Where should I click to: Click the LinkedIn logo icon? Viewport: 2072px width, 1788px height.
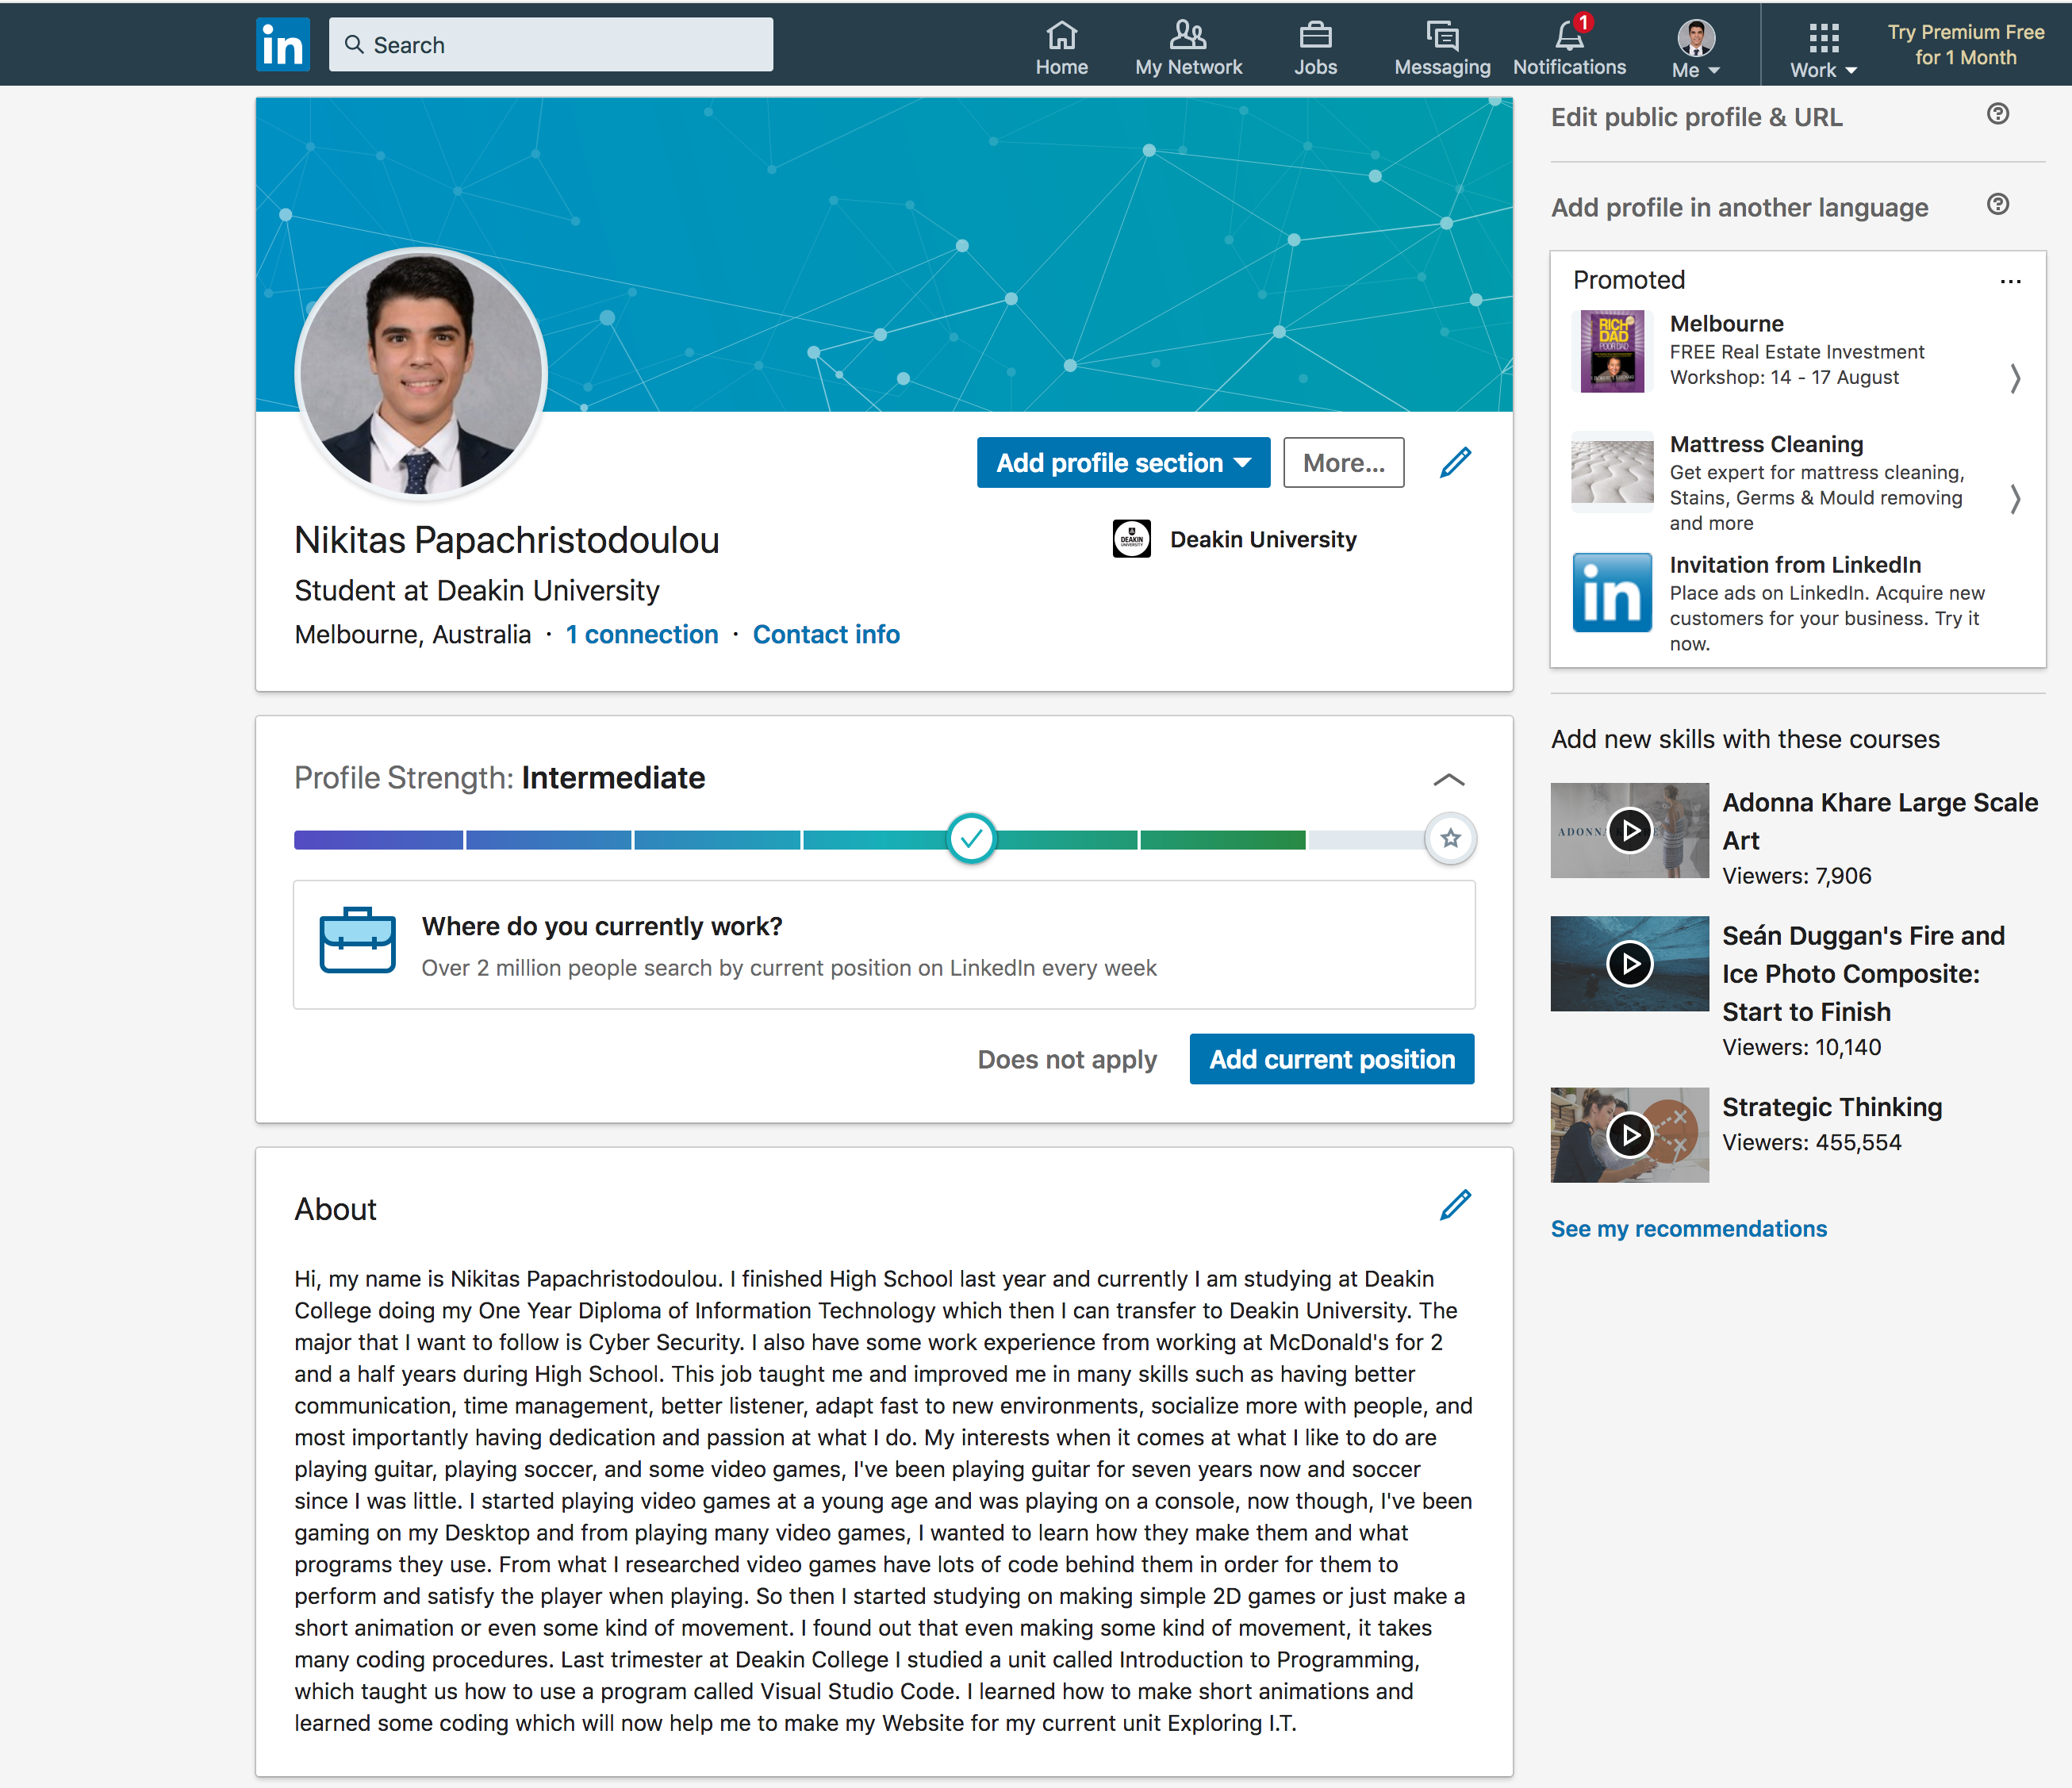pyautogui.click(x=282, y=45)
